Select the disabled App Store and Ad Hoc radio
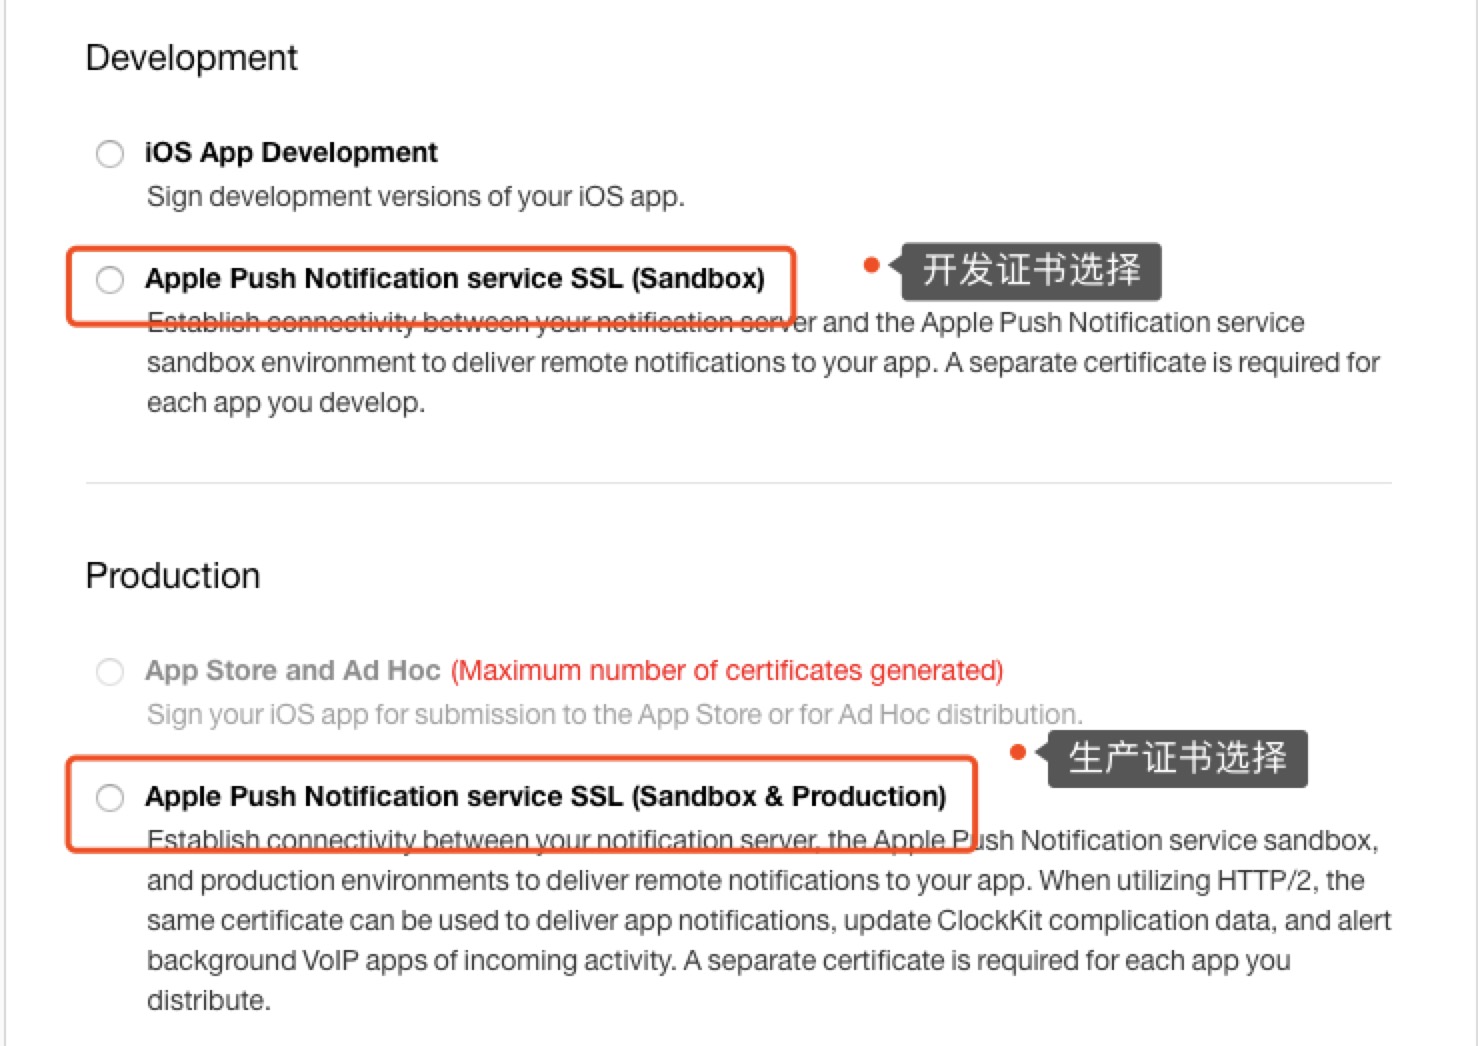The image size is (1478, 1046). (110, 671)
